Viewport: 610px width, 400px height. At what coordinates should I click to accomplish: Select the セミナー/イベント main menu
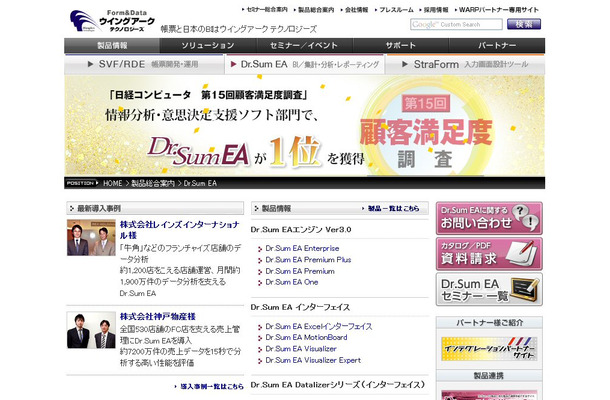coord(304,46)
